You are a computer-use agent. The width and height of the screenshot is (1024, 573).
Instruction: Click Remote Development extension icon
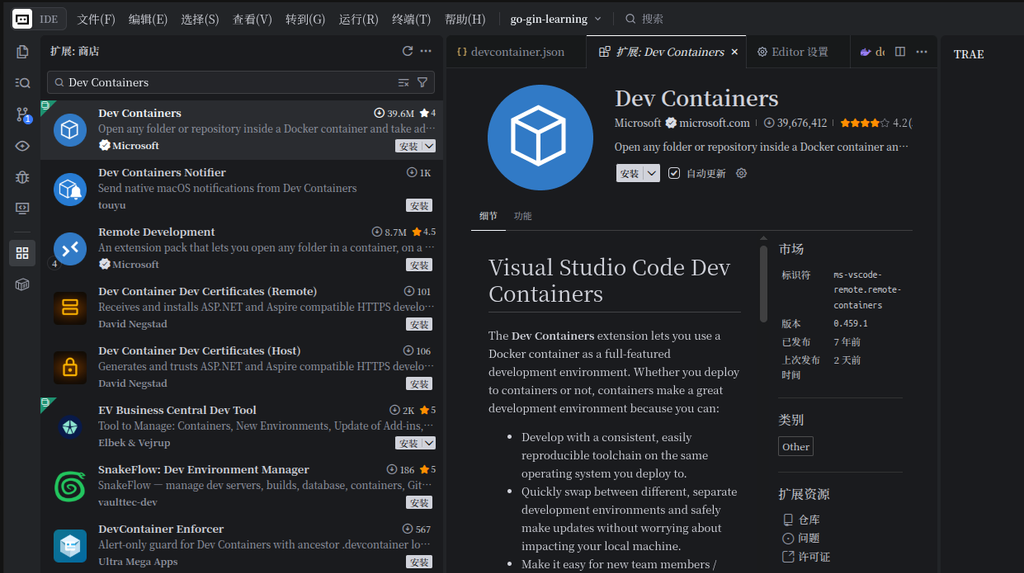point(70,248)
